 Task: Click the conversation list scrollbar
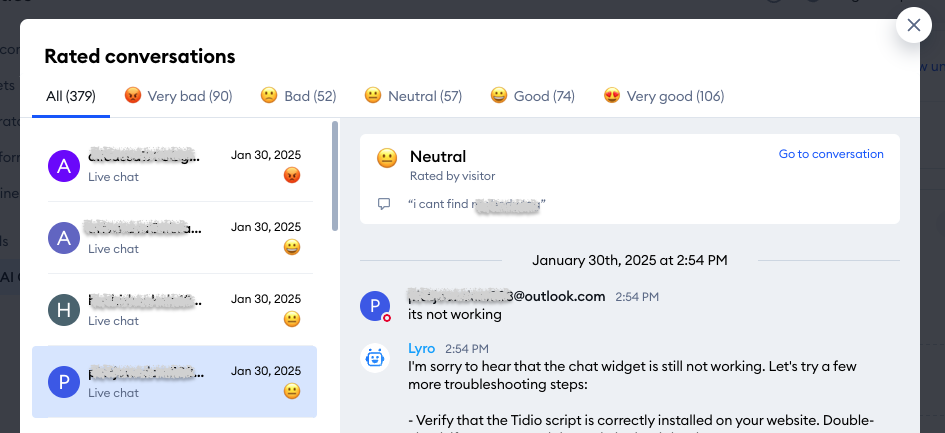pyautogui.click(x=334, y=175)
